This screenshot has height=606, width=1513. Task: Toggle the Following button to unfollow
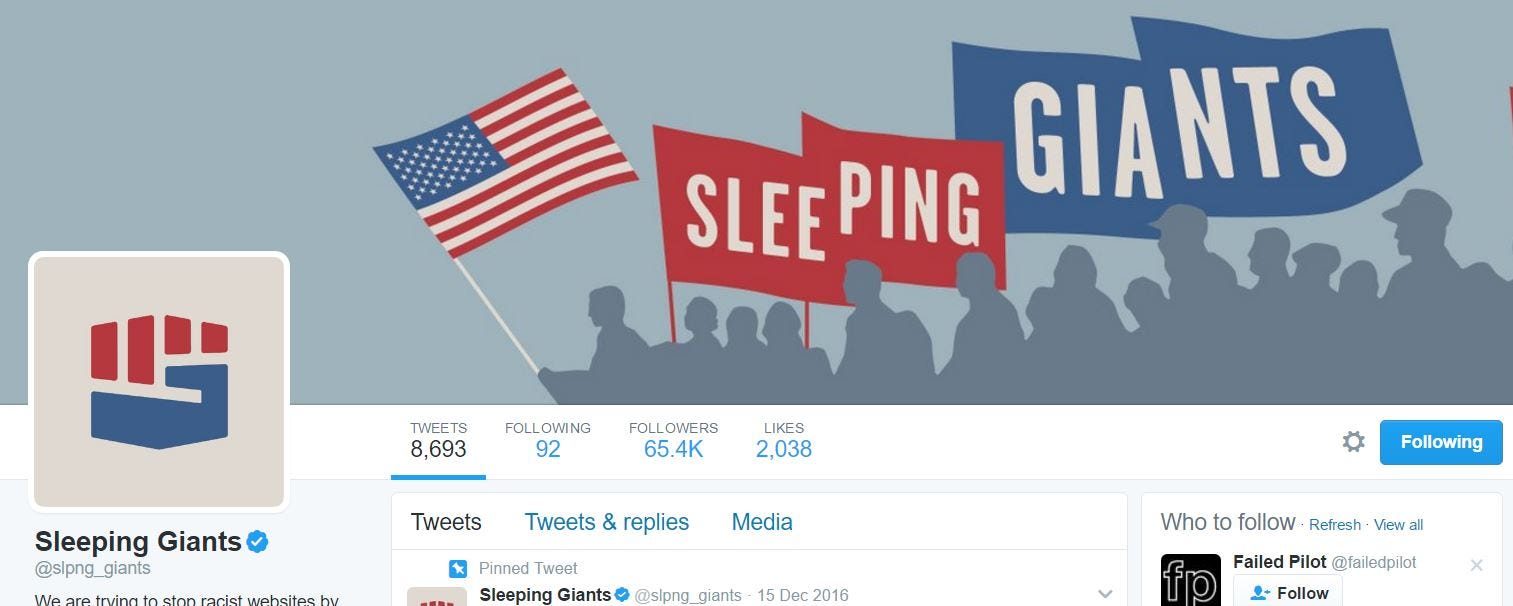click(x=1441, y=442)
